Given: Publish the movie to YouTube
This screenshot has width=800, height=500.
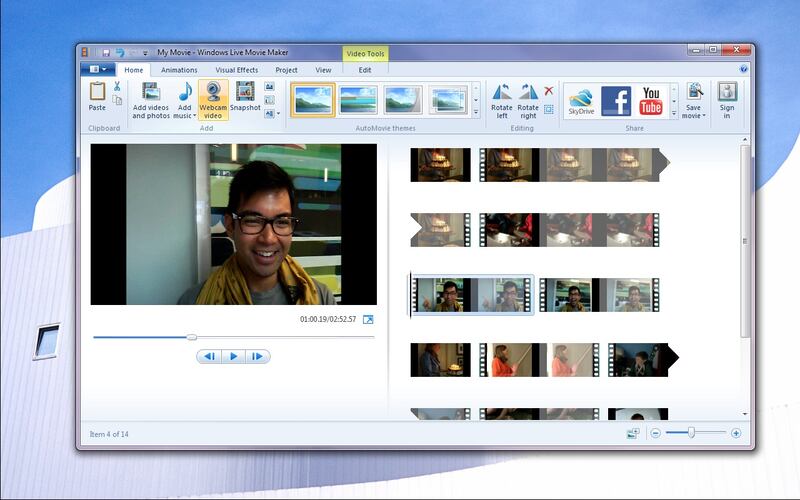Looking at the screenshot, I should pos(651,100).
